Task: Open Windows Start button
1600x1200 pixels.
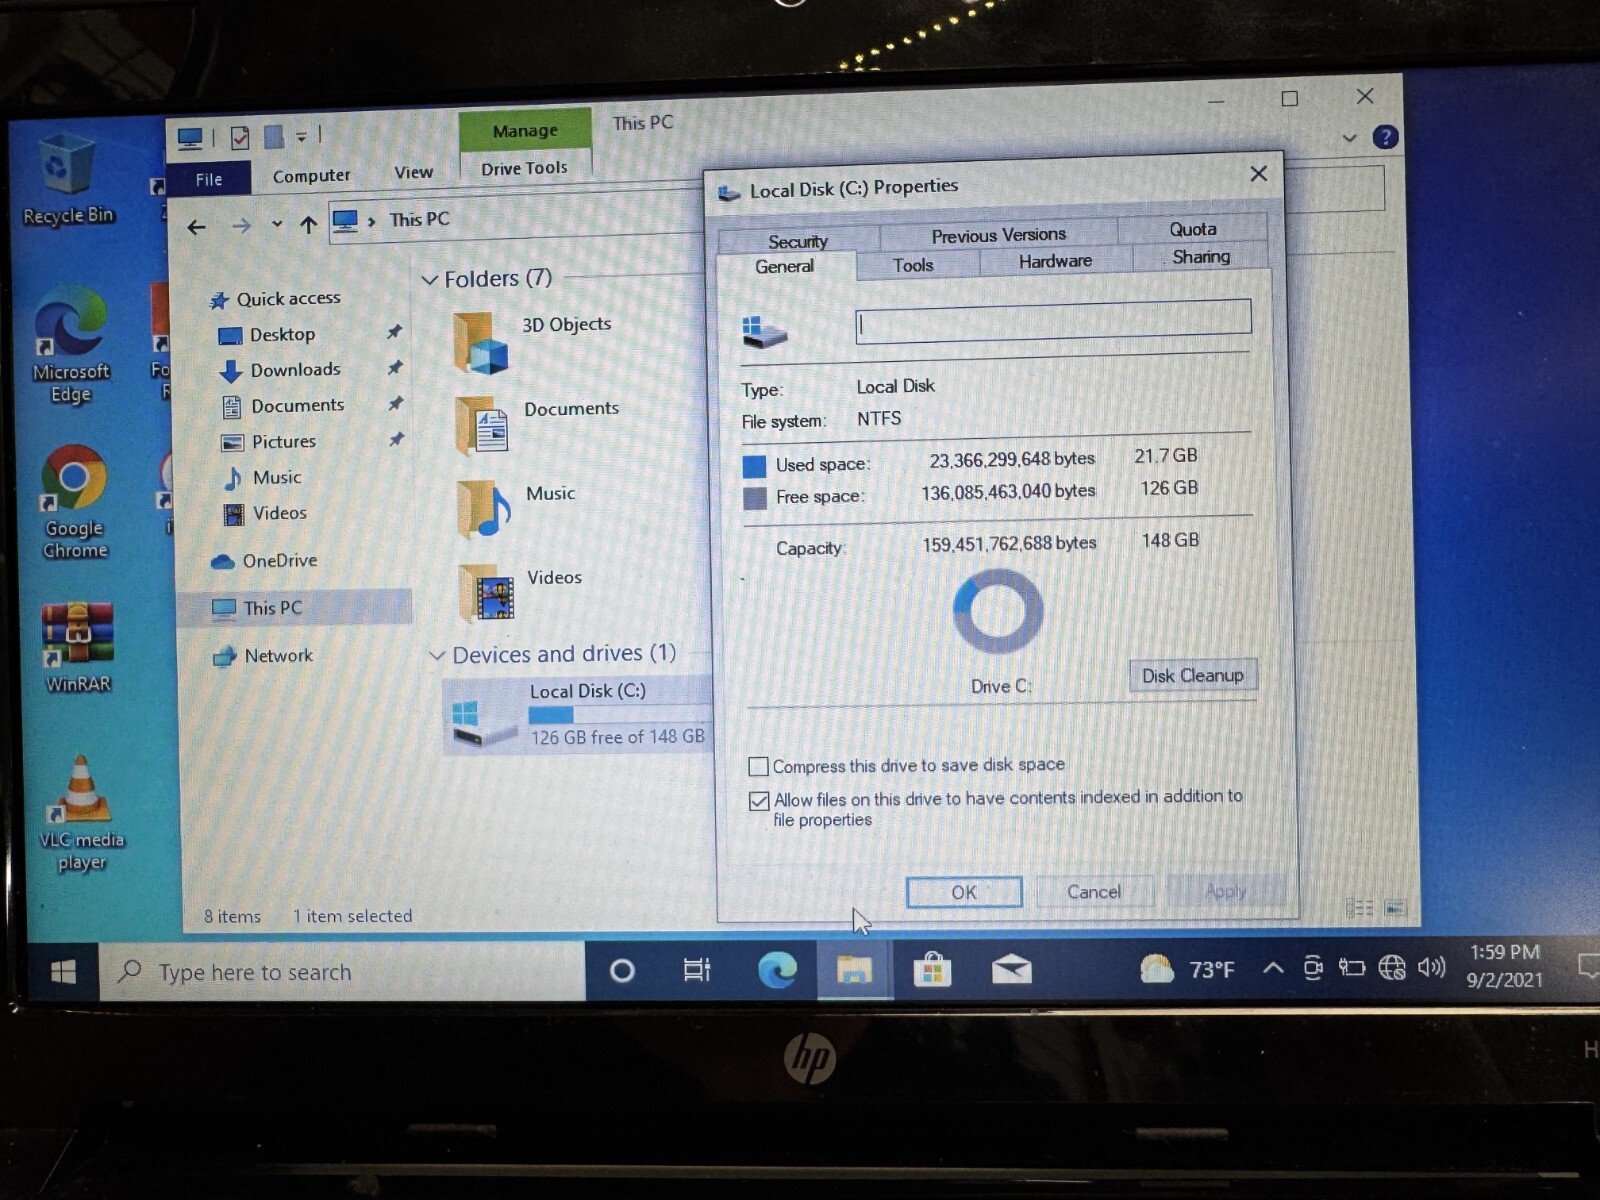Action: click(x=63, y=972)
